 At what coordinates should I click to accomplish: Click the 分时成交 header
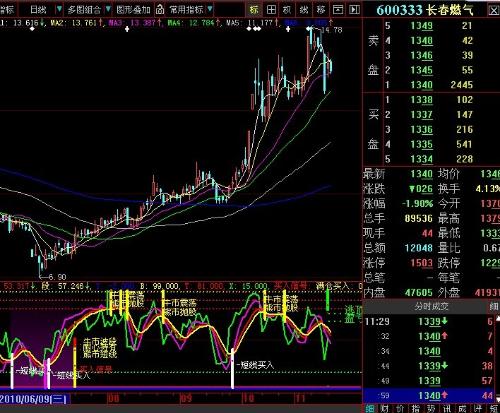coord(431,306)
